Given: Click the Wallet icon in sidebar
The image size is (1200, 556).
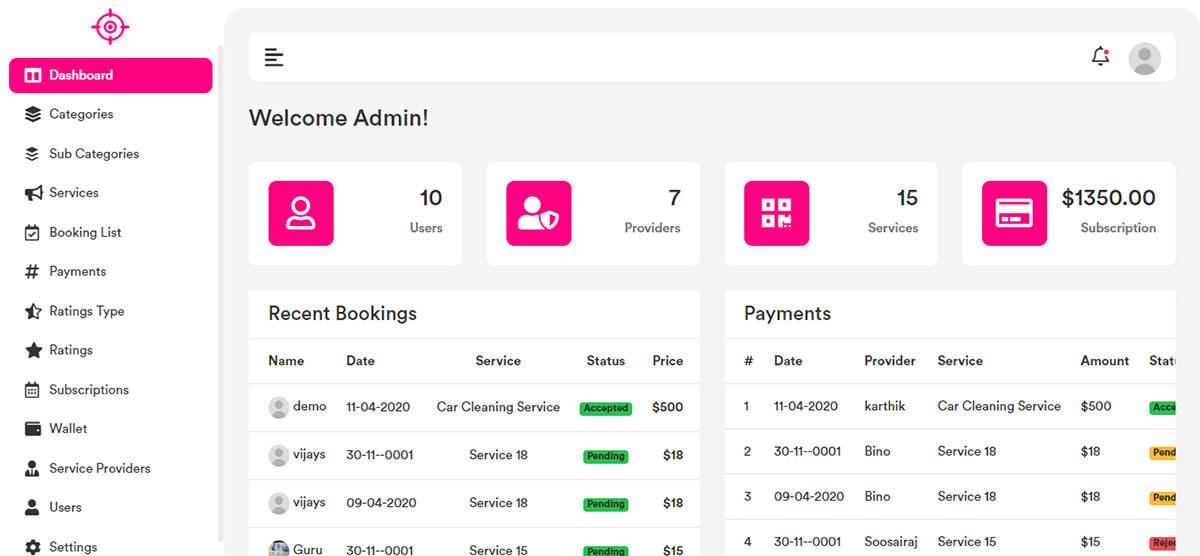Looking at the screenshot, I should (33, 429).
